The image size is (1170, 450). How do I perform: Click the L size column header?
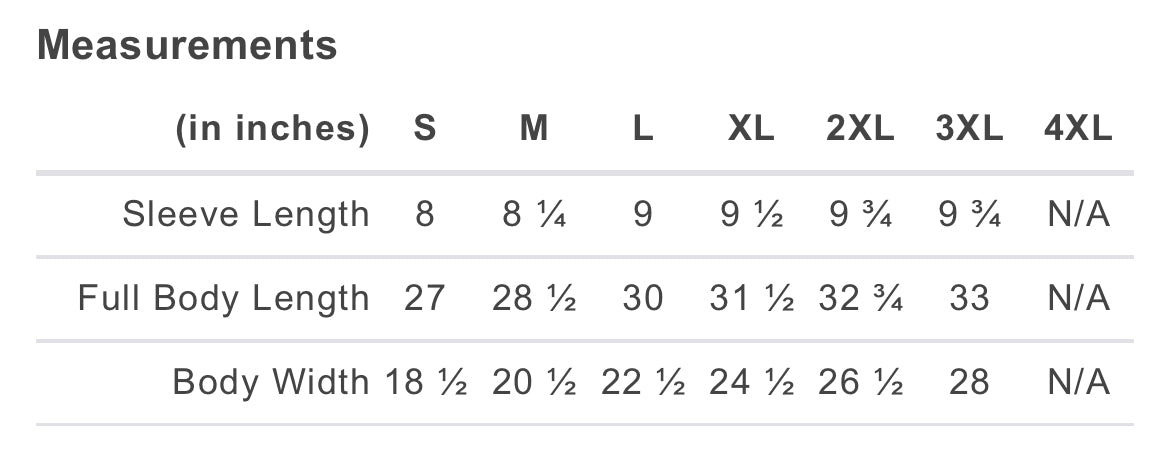tap(642, 130)
